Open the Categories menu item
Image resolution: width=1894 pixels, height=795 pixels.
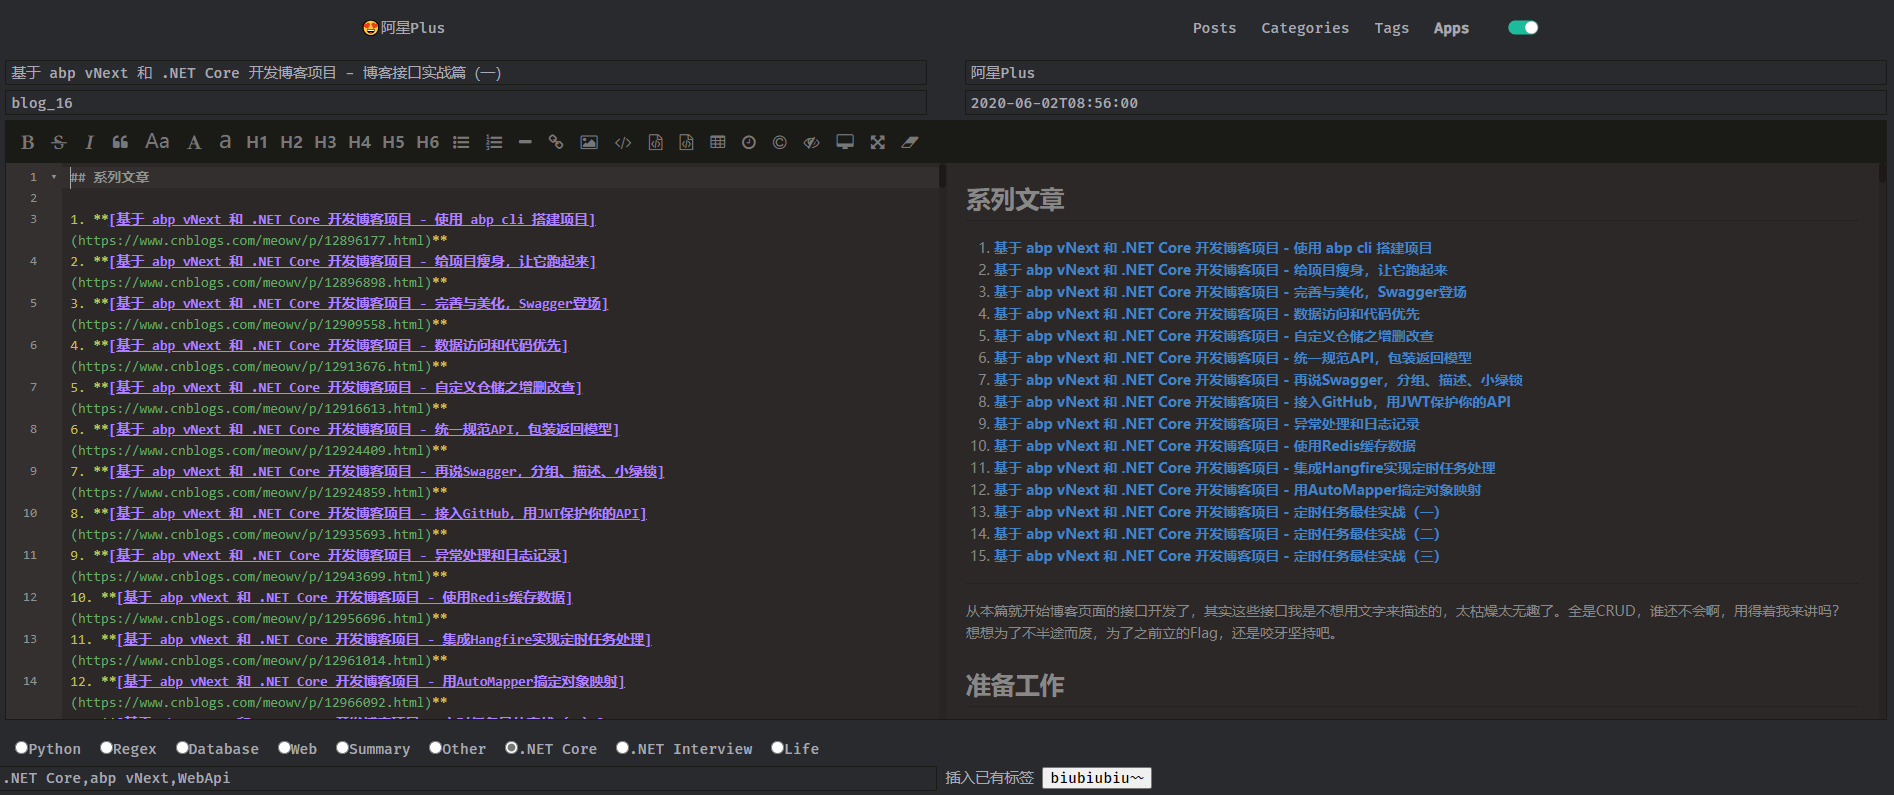[1304, 28]
